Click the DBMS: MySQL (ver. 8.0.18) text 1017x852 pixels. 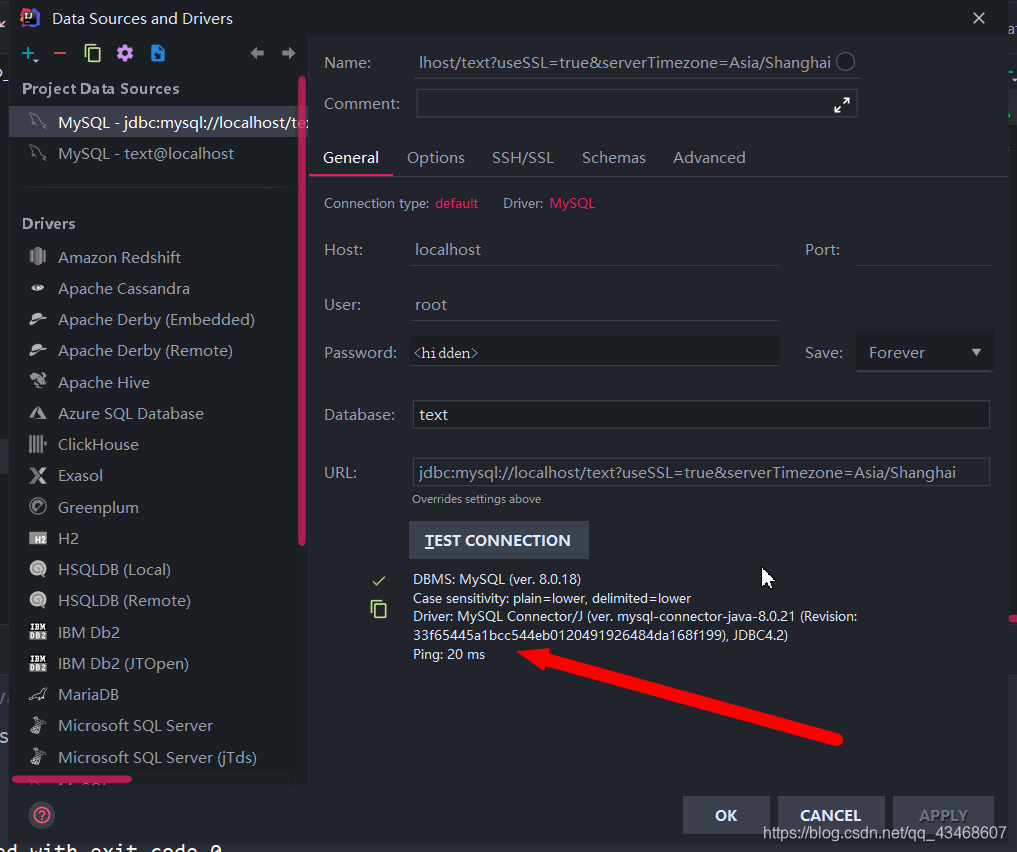click(497, 579)
